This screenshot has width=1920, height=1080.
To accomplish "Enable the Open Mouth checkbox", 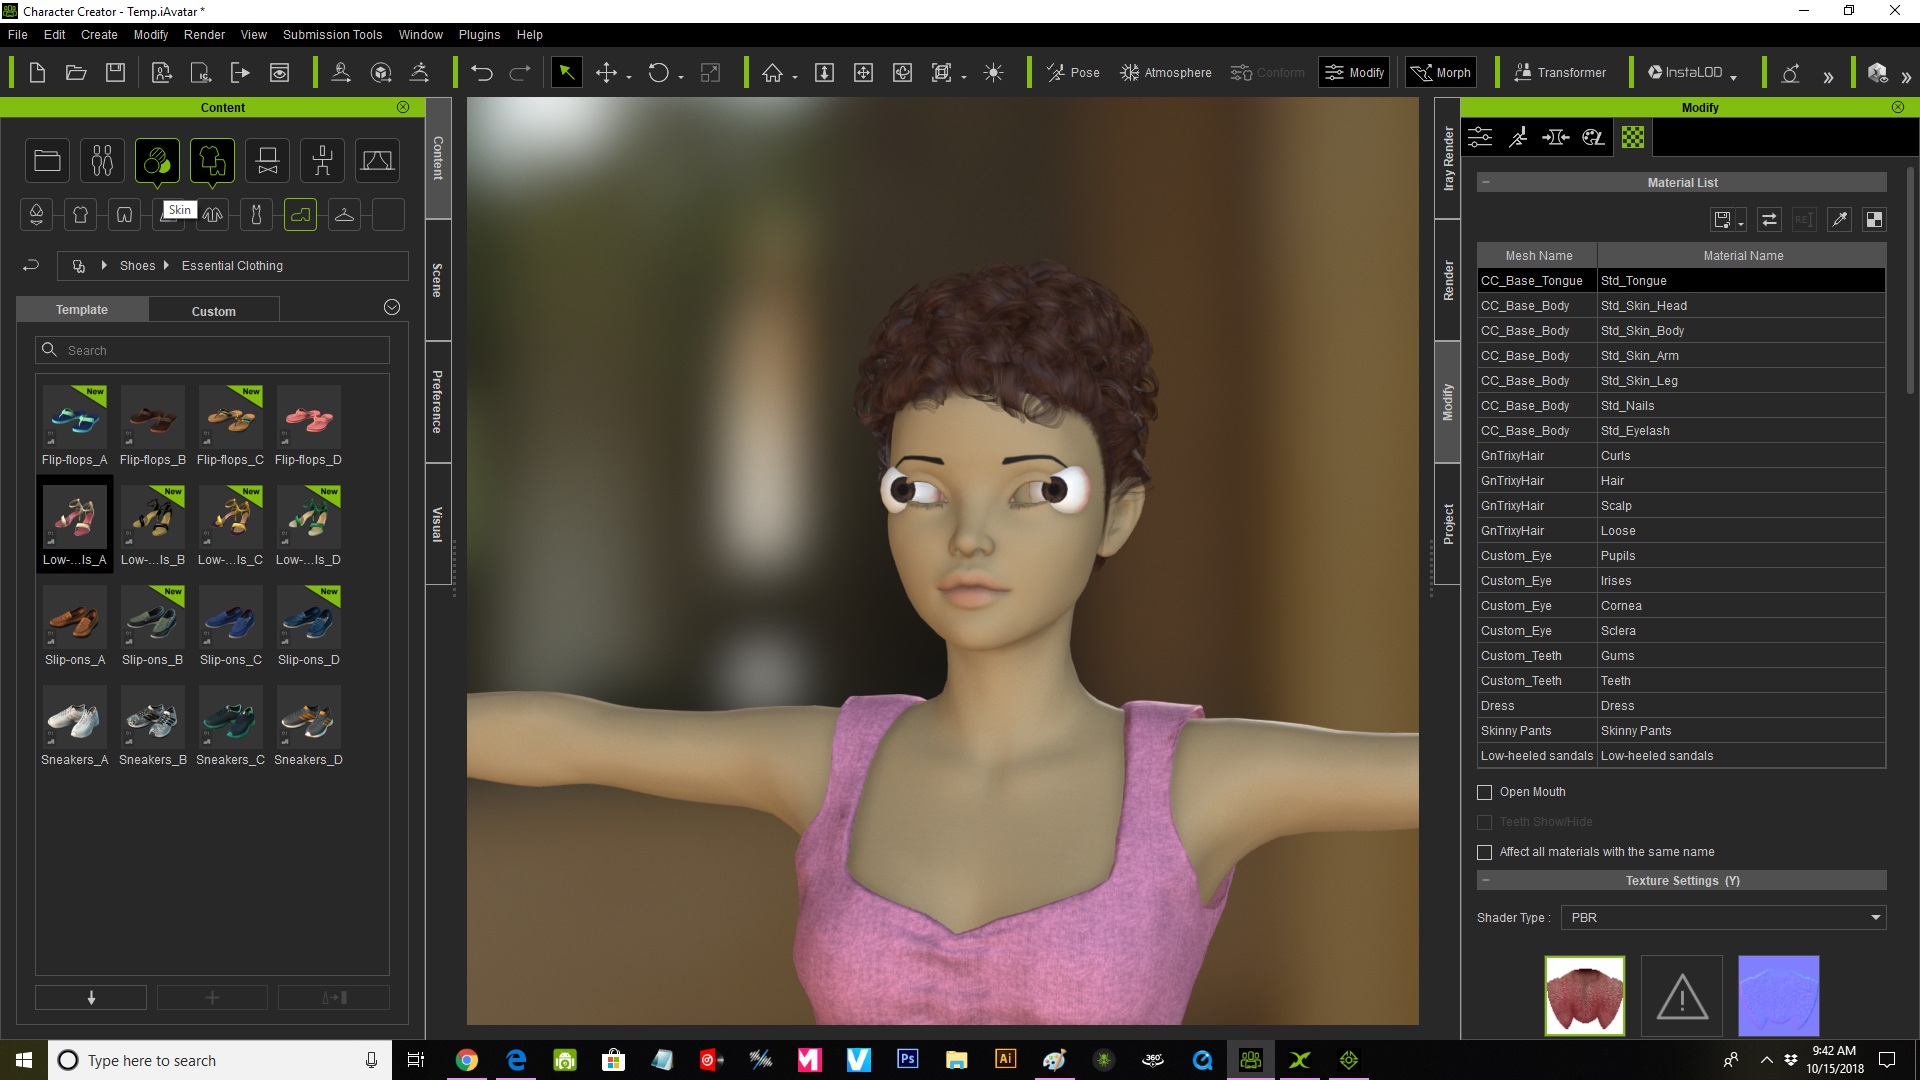I will pyautogui.click(x=1485, y=793).
